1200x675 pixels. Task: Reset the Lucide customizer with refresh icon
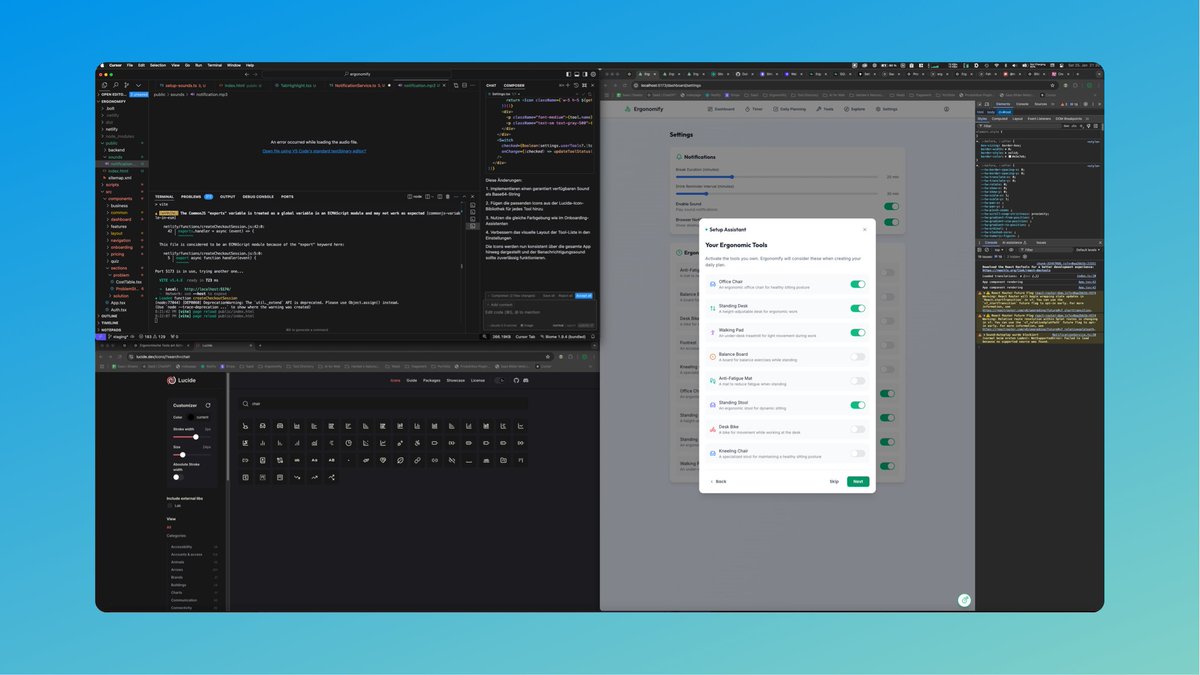pyautogui.click(x=208, y=405)
